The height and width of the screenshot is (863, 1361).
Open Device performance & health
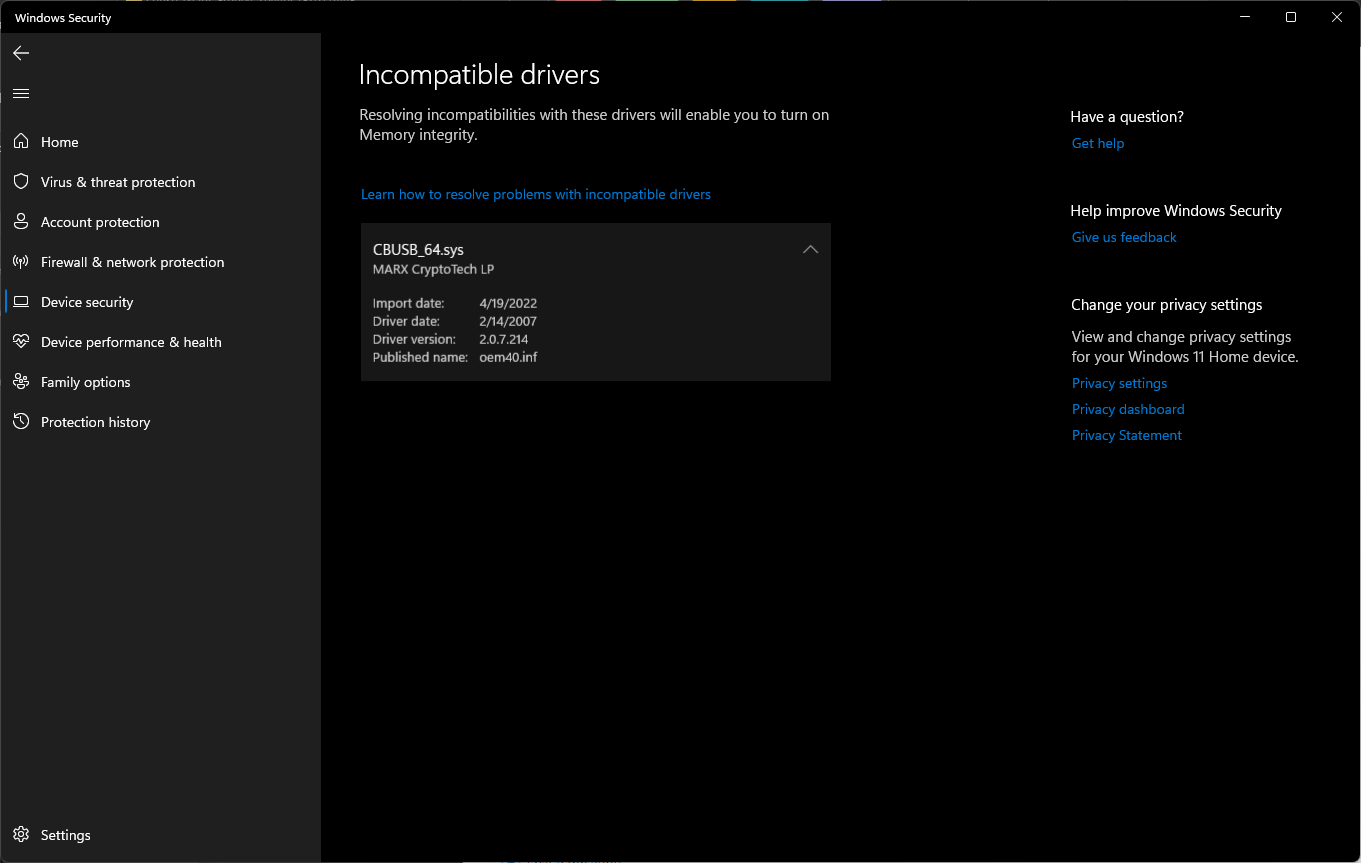click(131, 341)
